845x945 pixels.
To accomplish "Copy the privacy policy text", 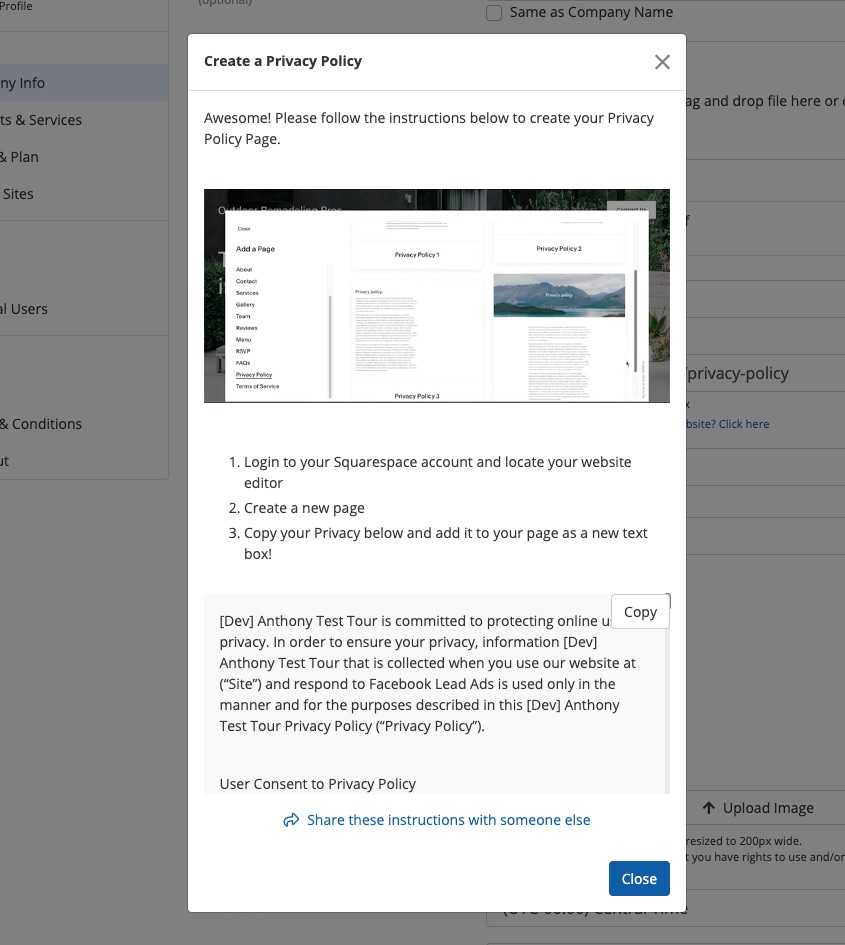I will pos(640,612).
